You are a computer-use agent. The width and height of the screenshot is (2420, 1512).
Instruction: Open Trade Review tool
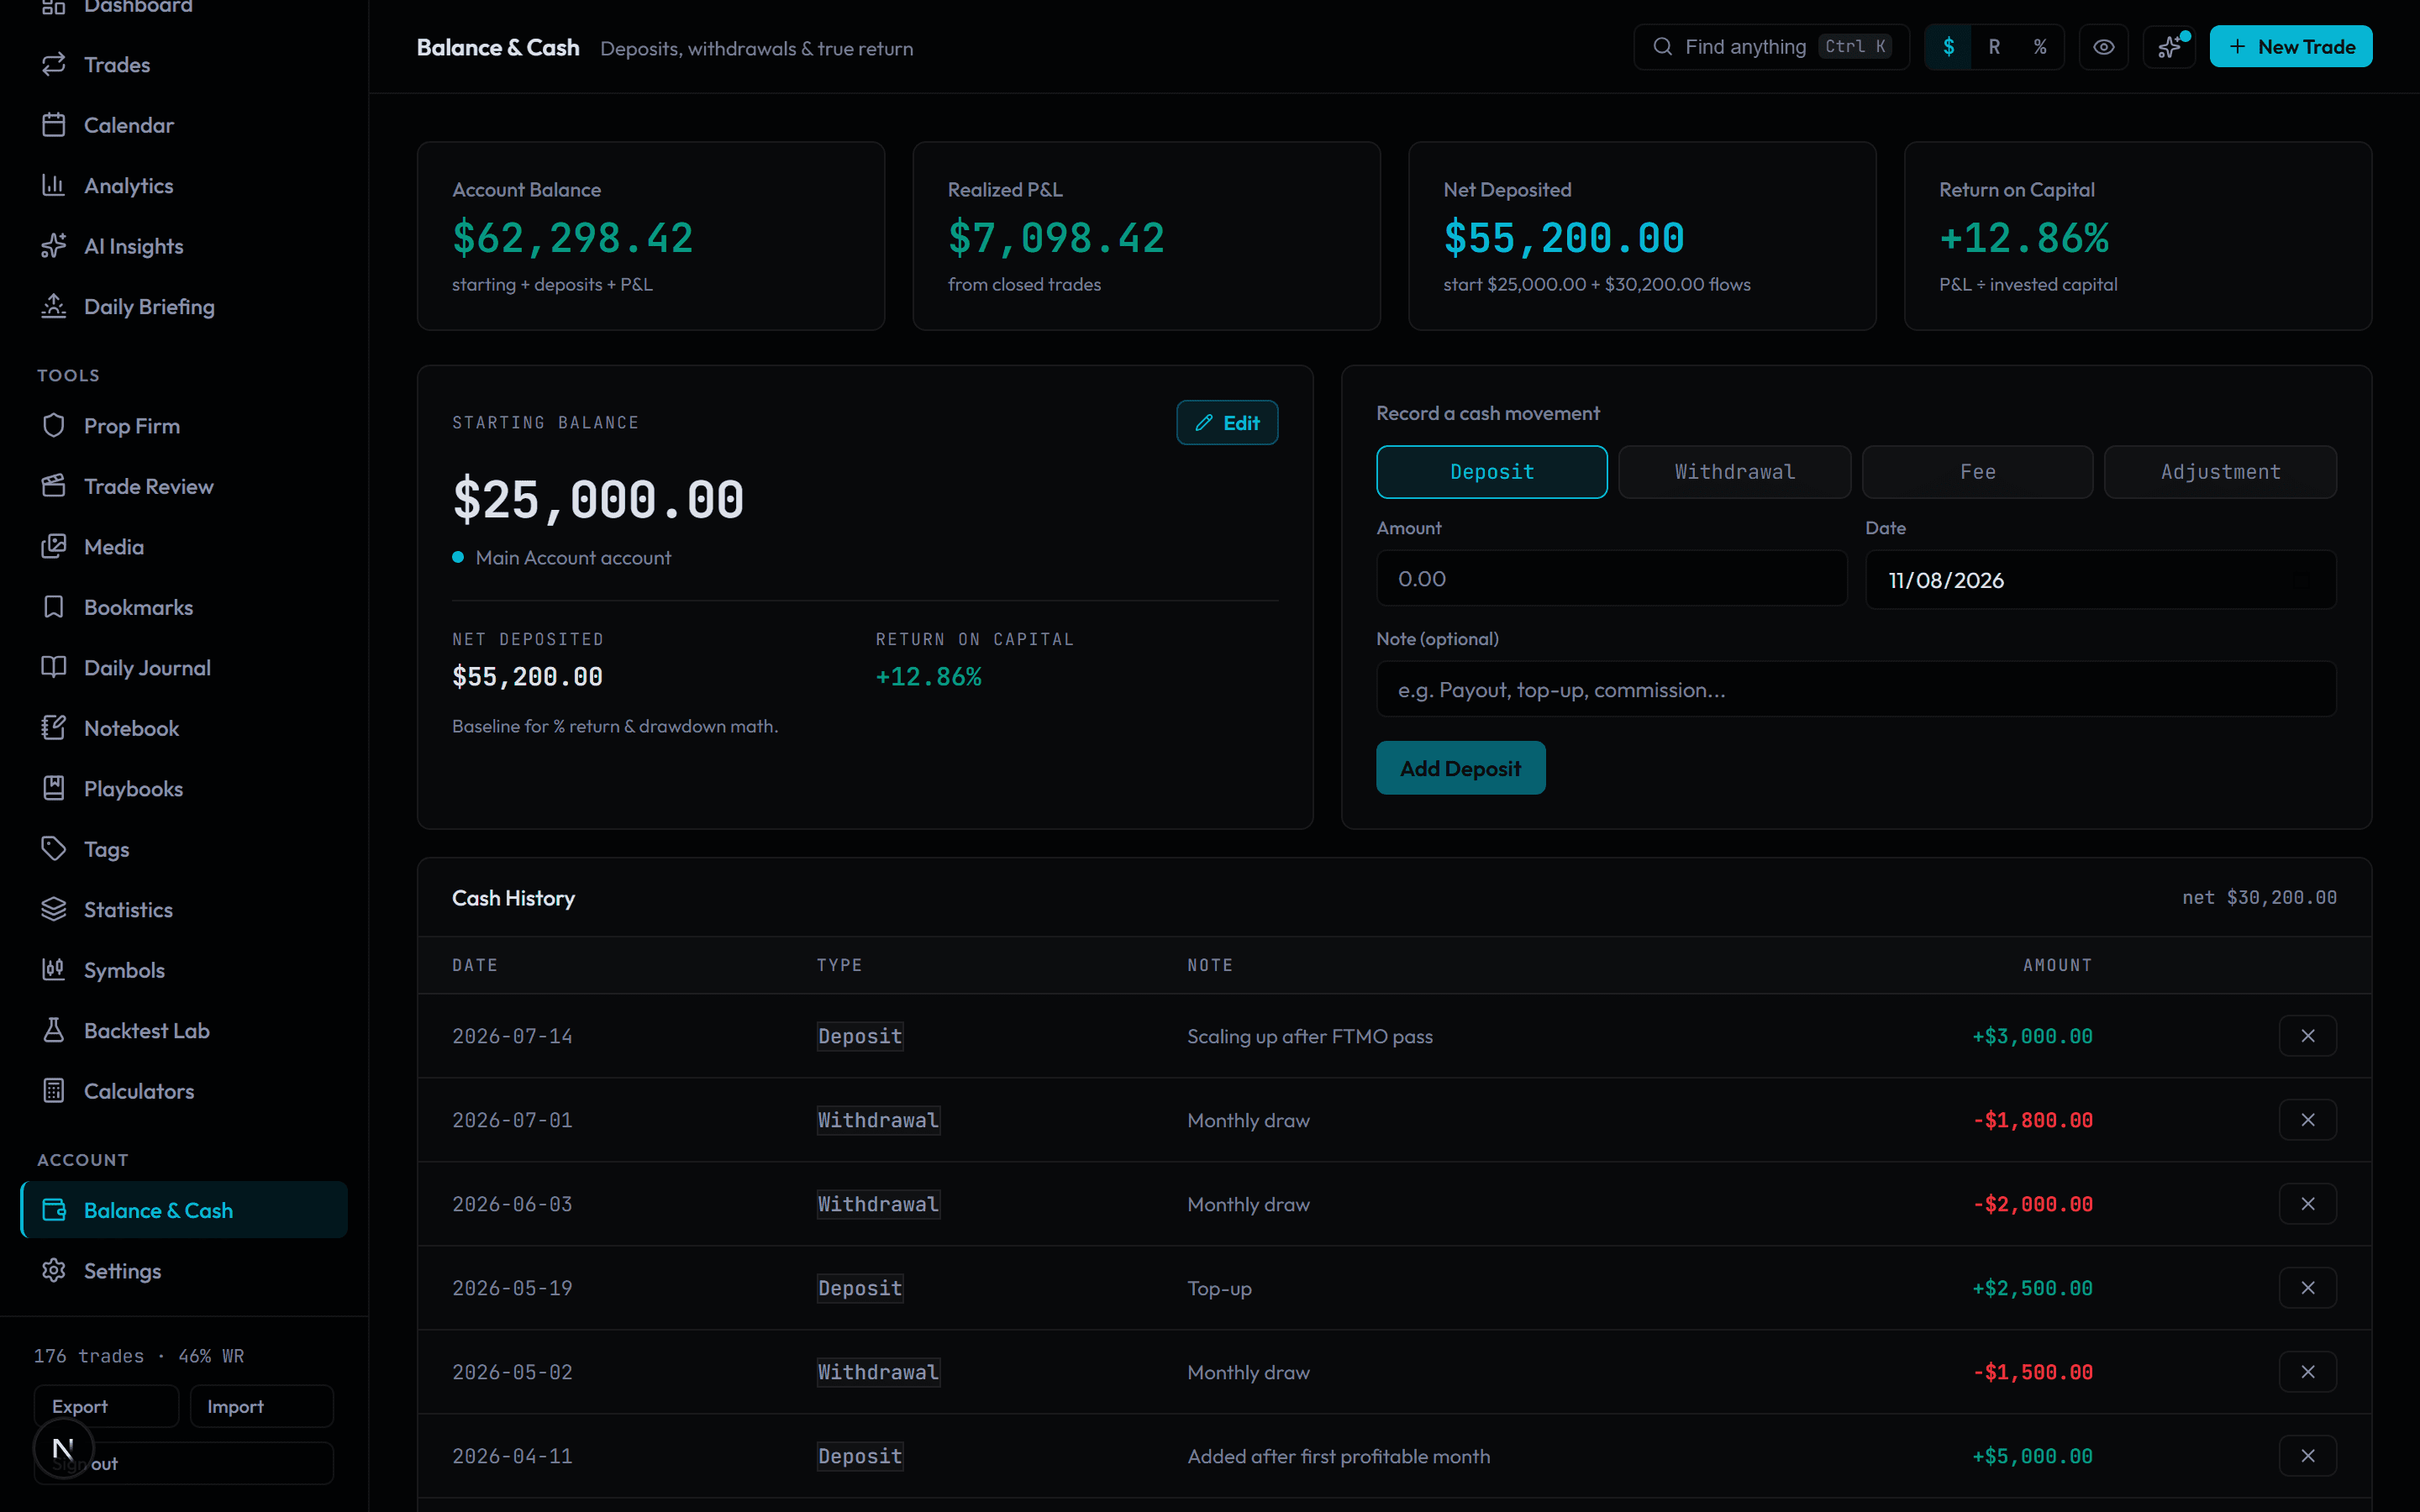click(184, 486)
